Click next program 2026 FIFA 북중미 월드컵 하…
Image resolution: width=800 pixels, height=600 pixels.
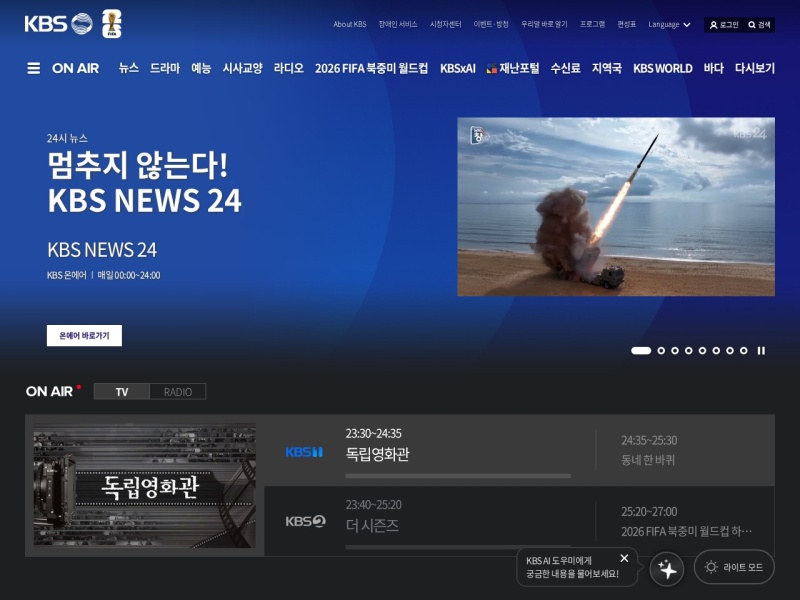pos(687,532)
